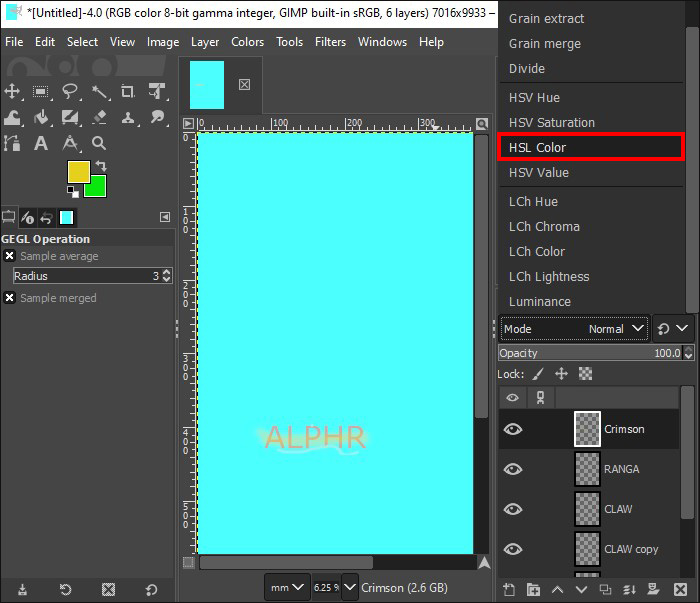The height and width of the screenshot is (603, 700).
Task: Open the Layer menu
Action: (x=205, y=42)
